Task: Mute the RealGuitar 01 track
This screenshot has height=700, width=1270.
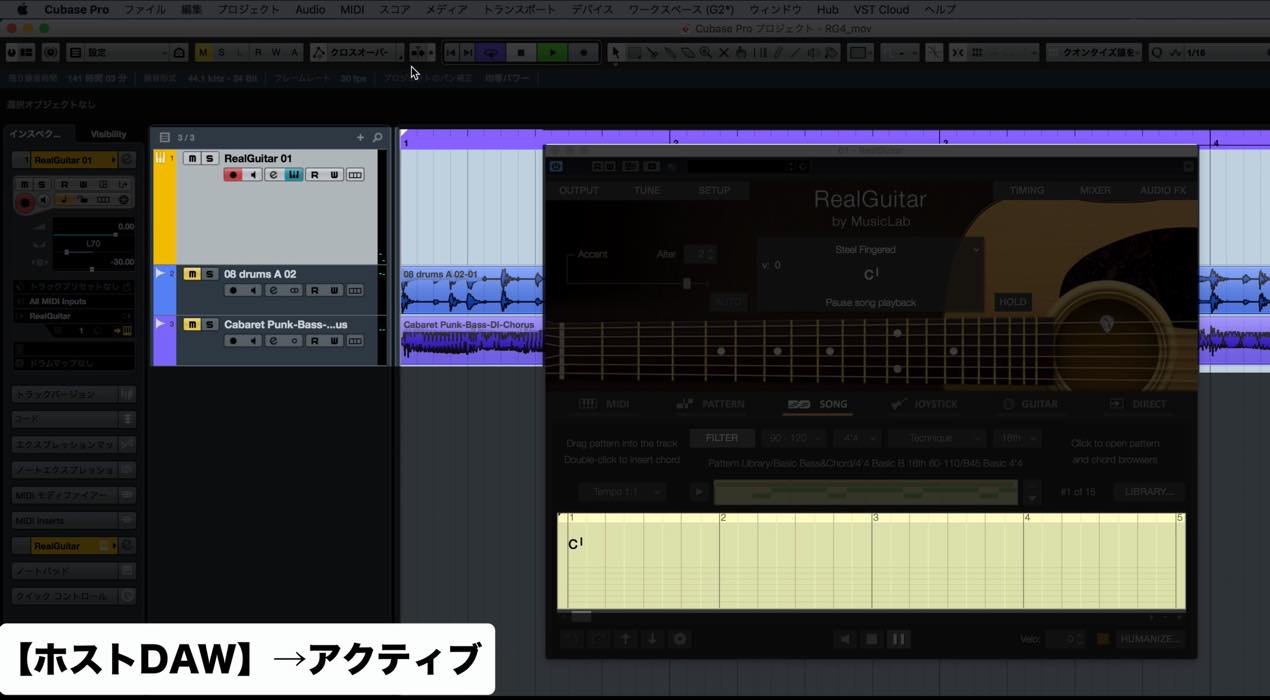Action: [192, 158]
